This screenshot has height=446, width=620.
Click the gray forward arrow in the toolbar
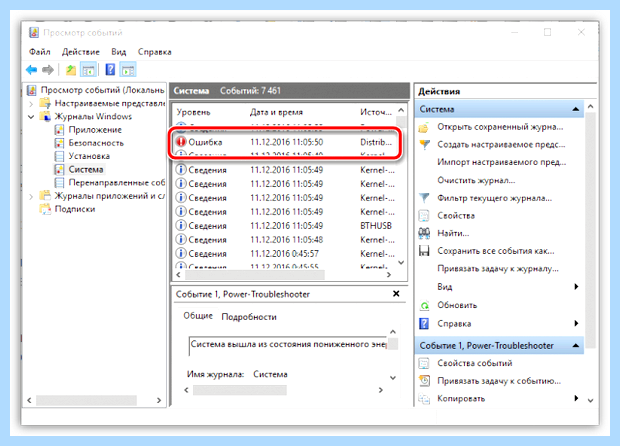coord(48,70)
